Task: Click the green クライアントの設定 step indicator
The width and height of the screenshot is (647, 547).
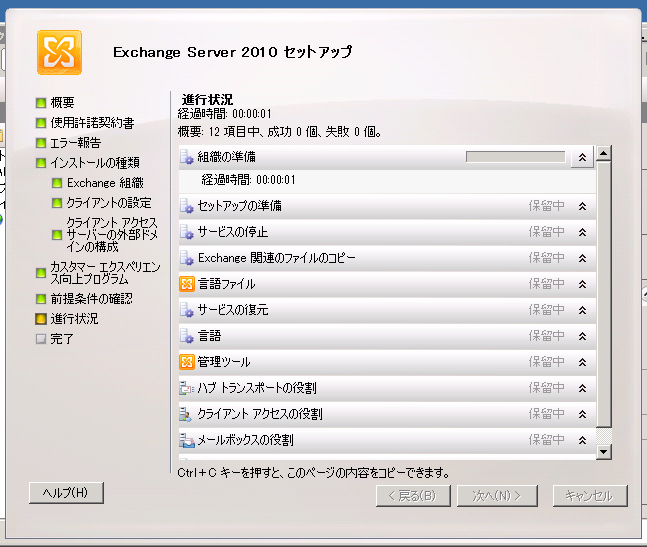Action: [x=57, y=203]
